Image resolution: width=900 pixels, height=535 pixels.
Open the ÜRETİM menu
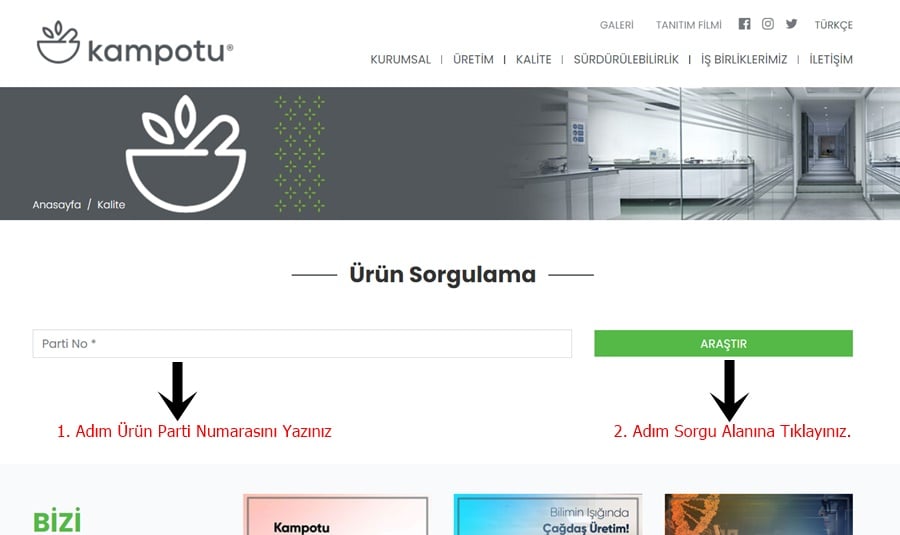click(473, 60)
